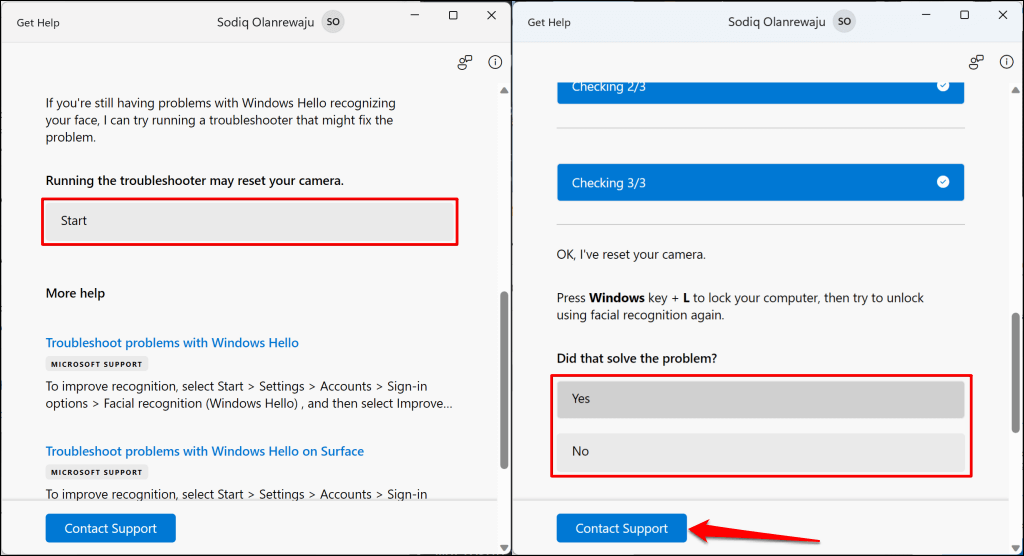Maximize the right Get Help window
This screenshot has height=556, width=1024.
pyautogui.click(x=964, y=16)
